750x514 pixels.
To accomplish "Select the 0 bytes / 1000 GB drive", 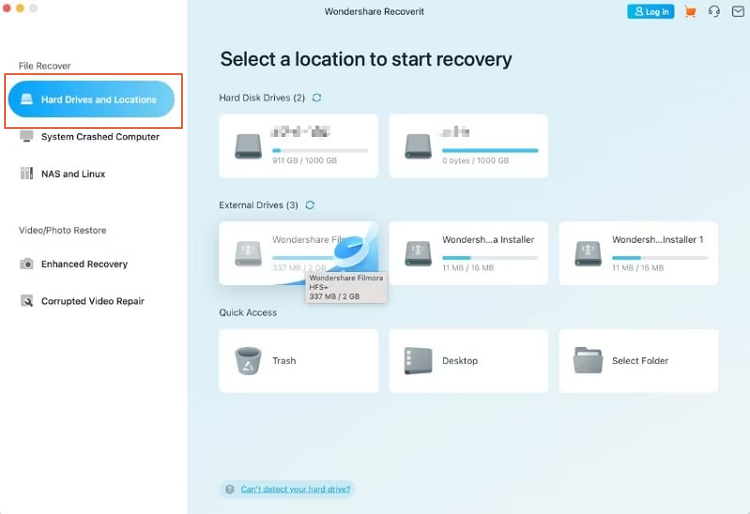I will point(468,146).
